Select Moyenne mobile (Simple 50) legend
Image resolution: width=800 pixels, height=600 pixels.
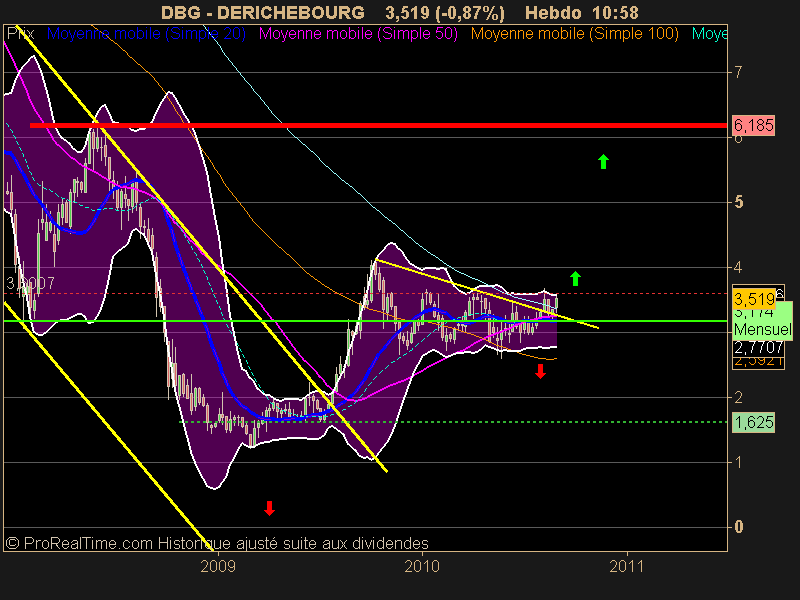click(358, 34)
